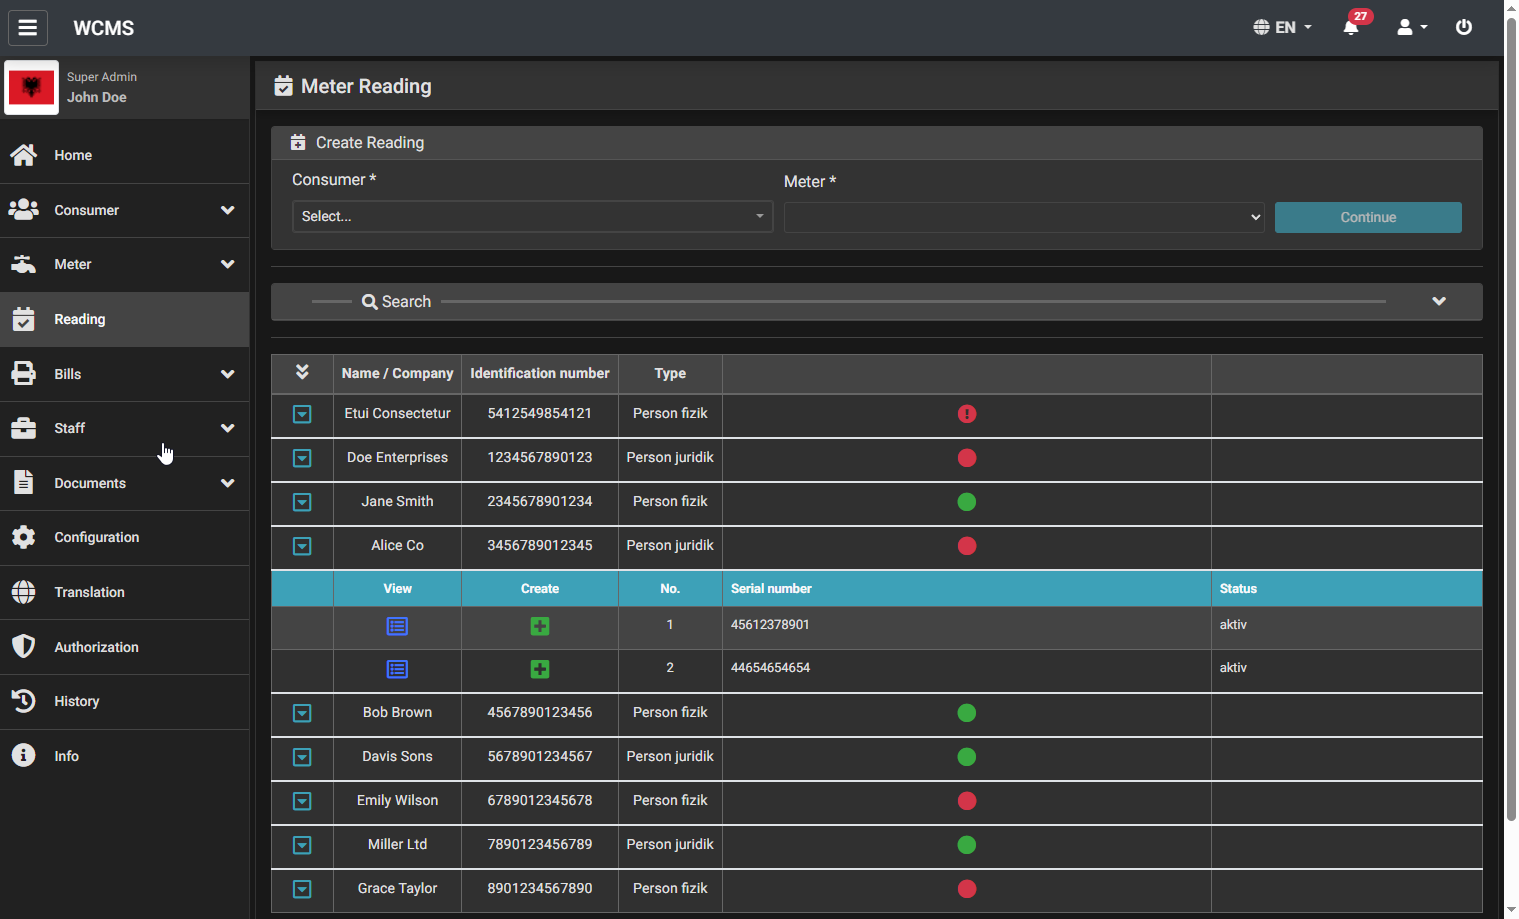Image resolution: width=1519 pixels, height=919 pixels.
Task: Open the Translation menu item
Action: point(124,592)
